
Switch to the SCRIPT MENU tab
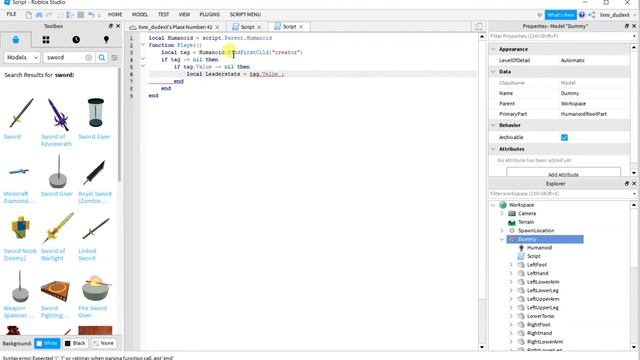click(x=245, y=14)
